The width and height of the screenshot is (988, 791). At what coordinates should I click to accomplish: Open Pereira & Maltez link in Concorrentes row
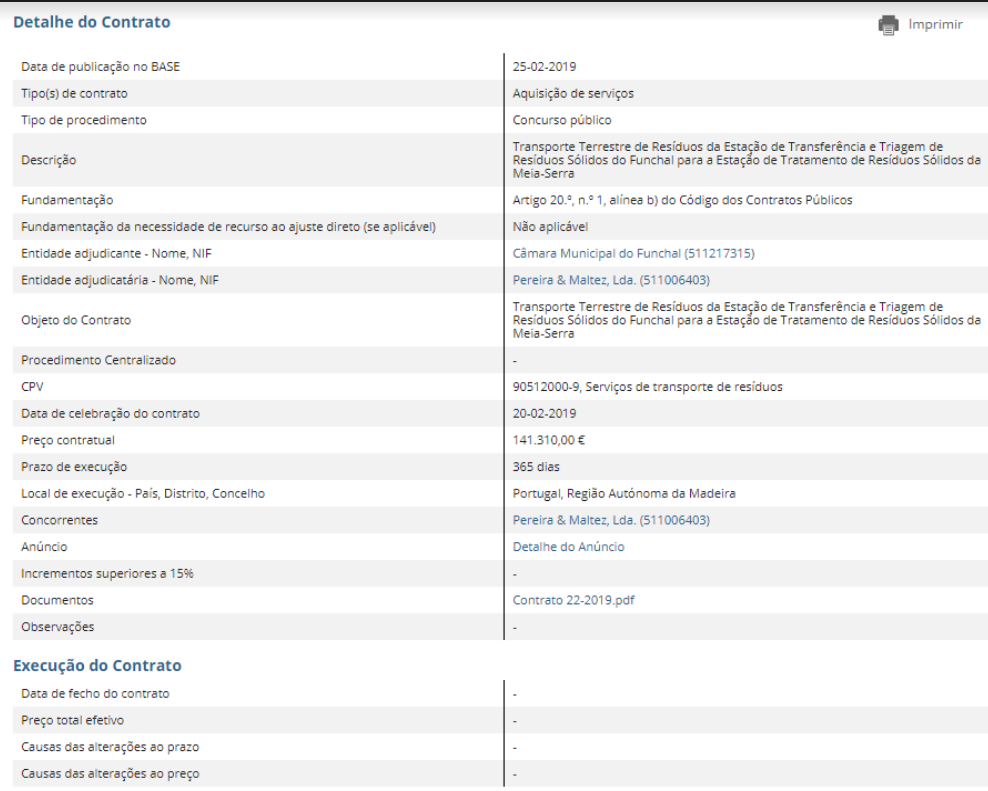click(x=611, y=520)
